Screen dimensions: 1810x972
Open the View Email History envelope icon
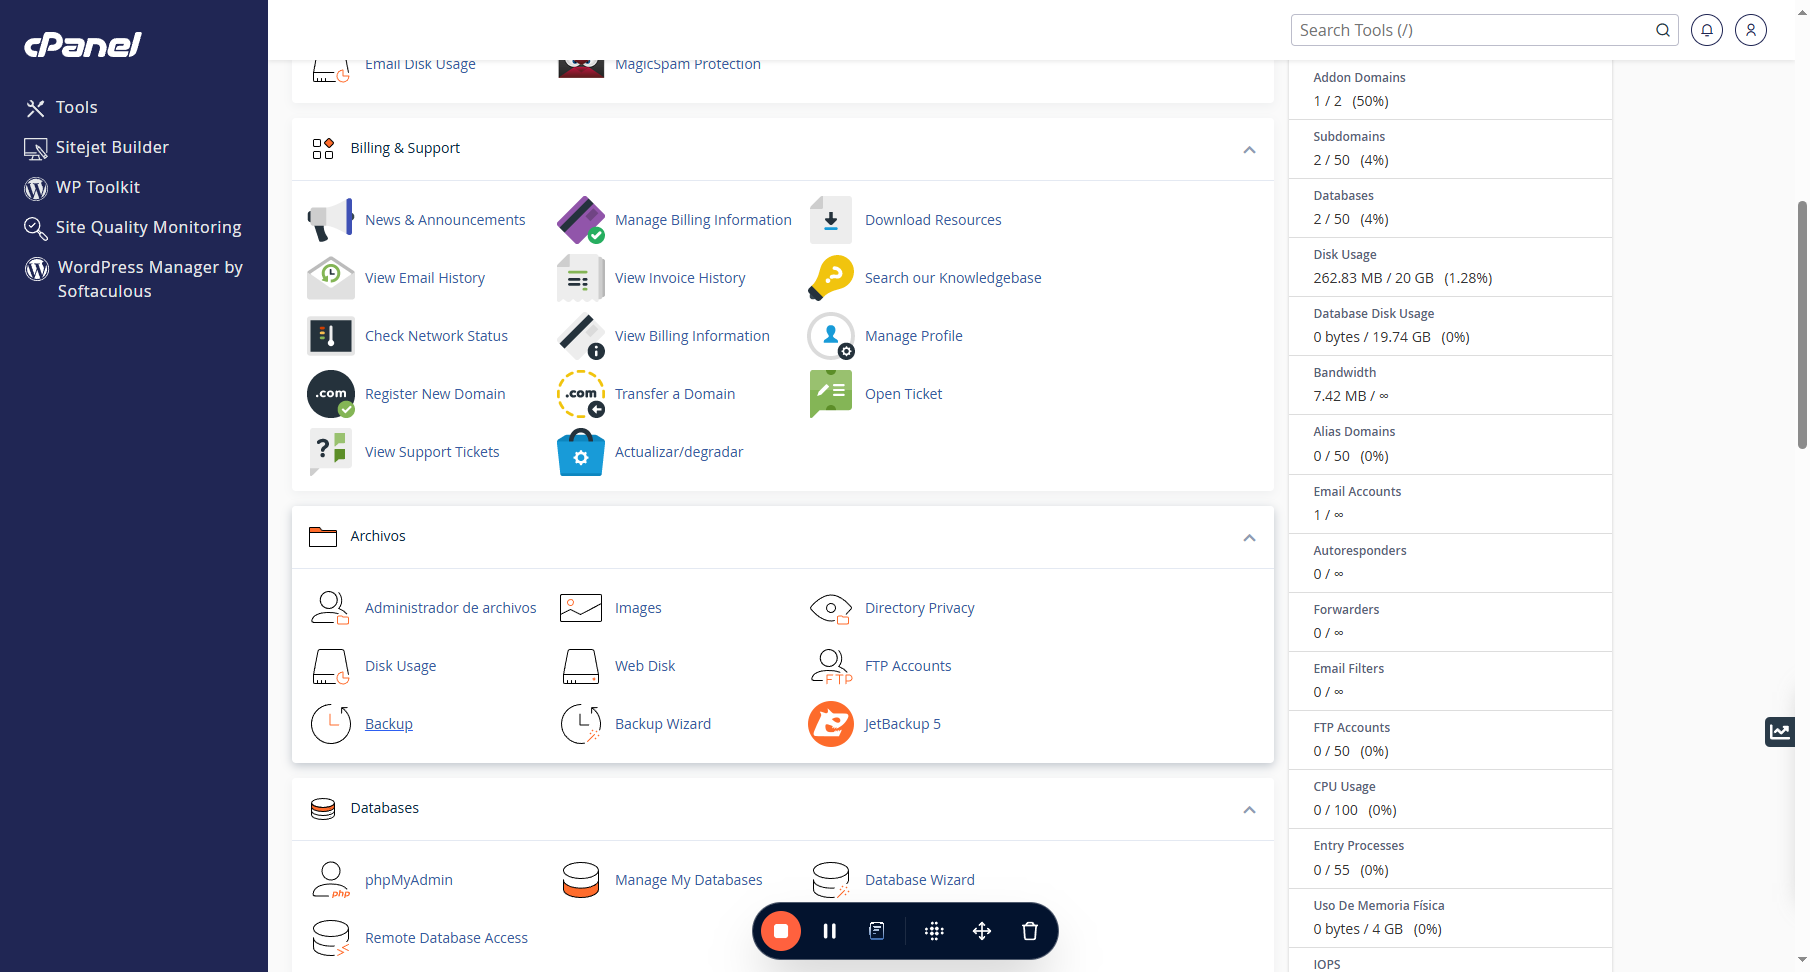click(331, 278)
